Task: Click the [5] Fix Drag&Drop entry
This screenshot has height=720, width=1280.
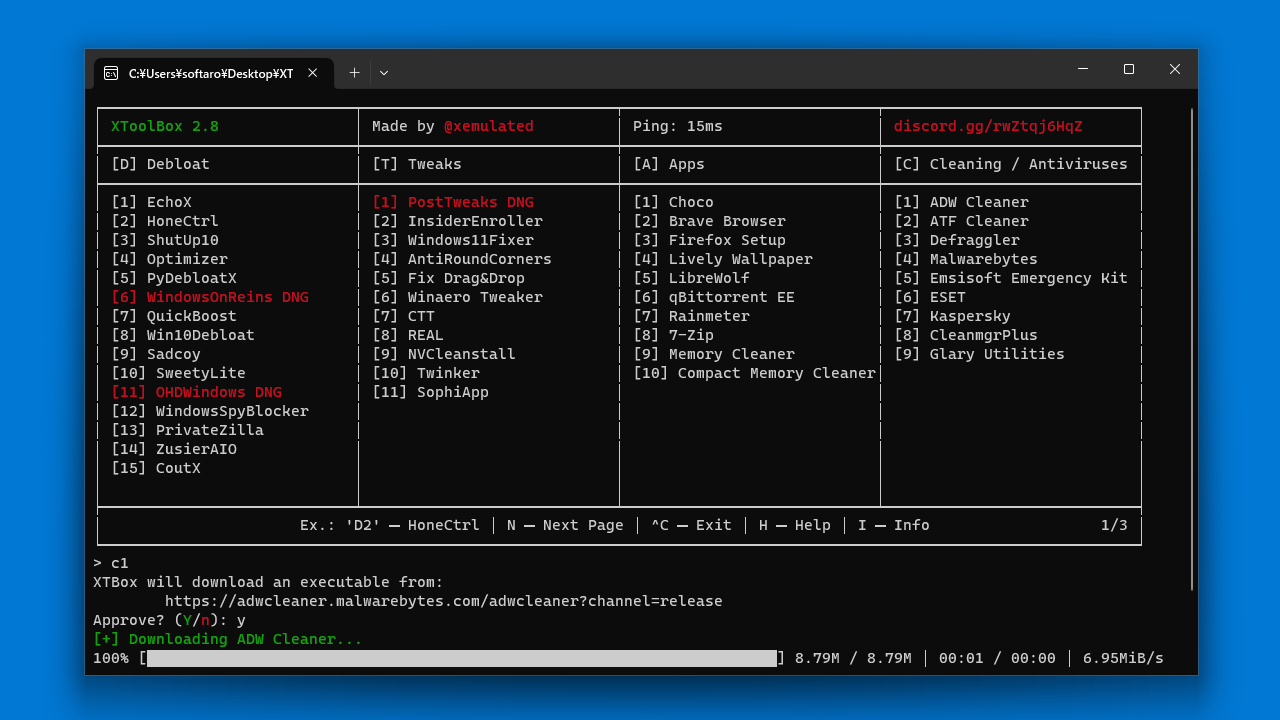Action: 449,278
